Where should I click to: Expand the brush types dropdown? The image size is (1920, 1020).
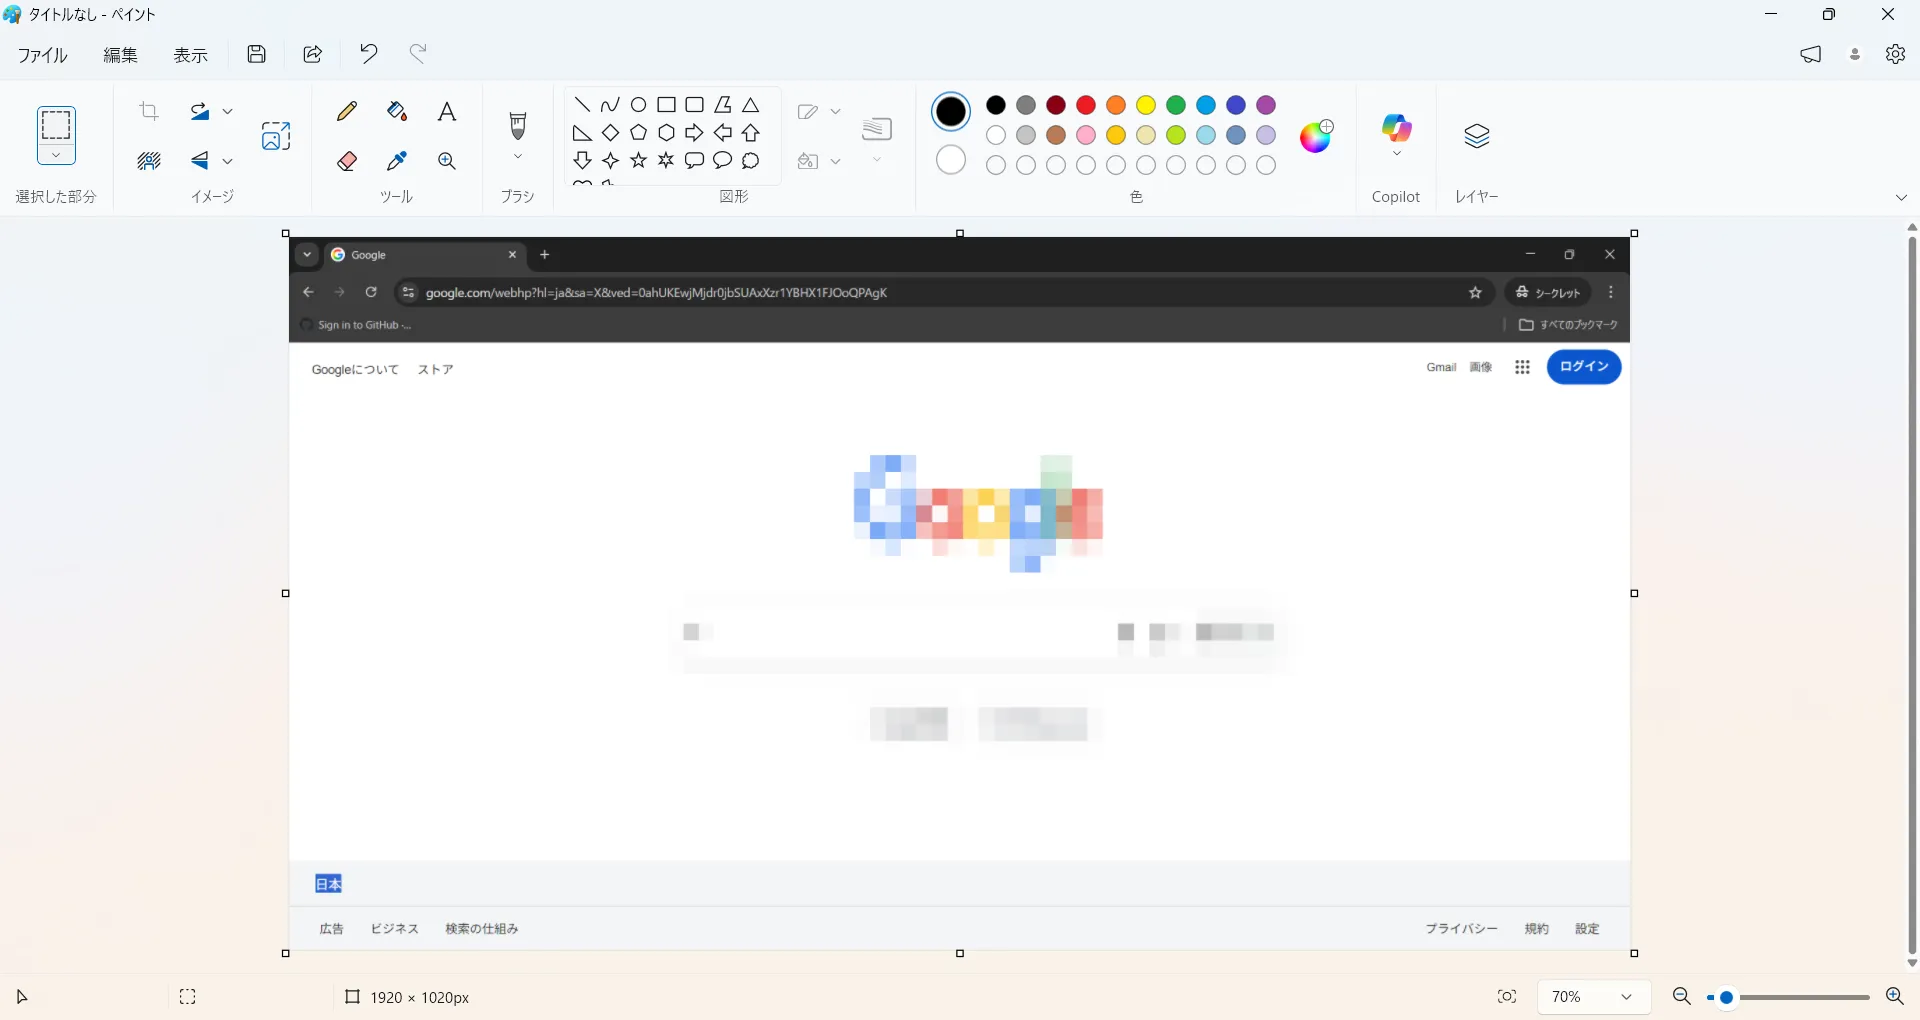coord(518,157)
